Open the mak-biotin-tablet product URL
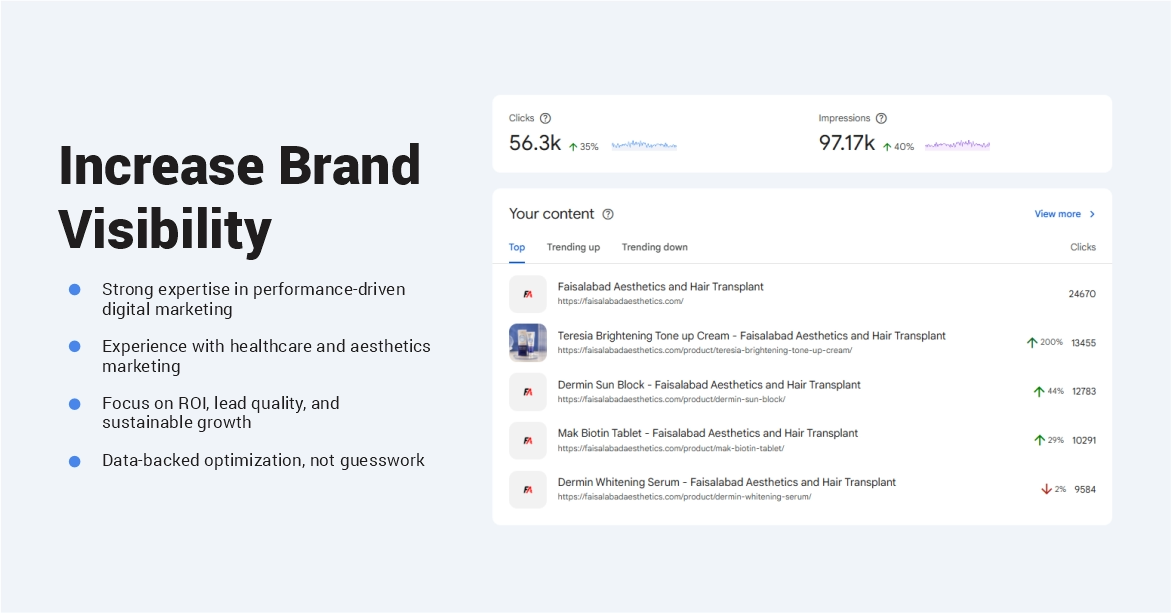The width and height of the screenshot is (1171, 613). [x=670, y=449]
